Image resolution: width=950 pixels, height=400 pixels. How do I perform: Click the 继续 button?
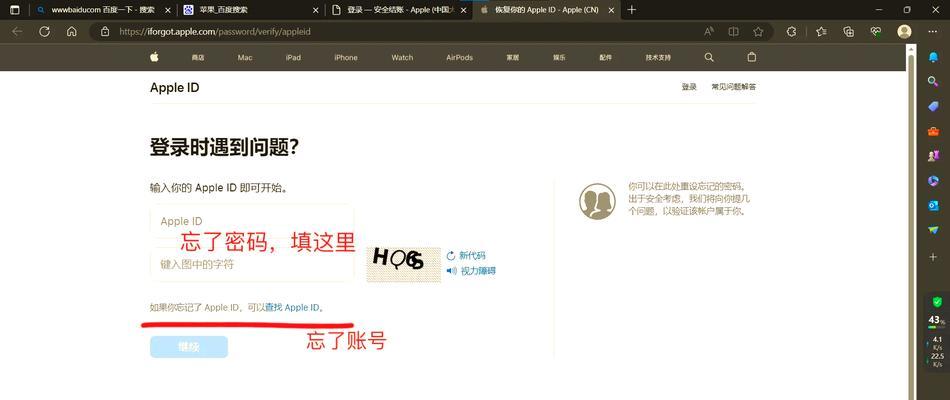189,347
